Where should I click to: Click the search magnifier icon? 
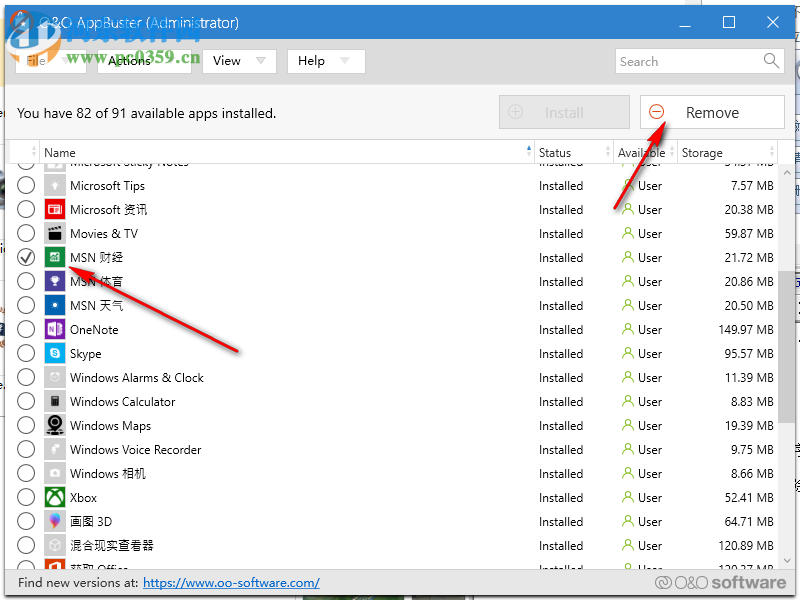pyautogui.click(x=770, y=61)
